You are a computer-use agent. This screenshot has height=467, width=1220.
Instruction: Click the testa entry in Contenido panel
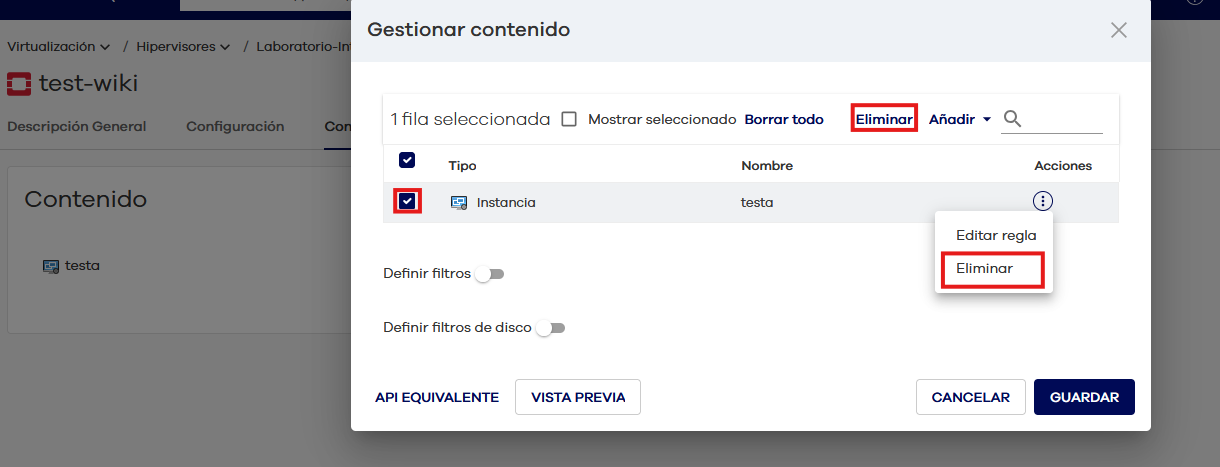[x=82, y=266]
